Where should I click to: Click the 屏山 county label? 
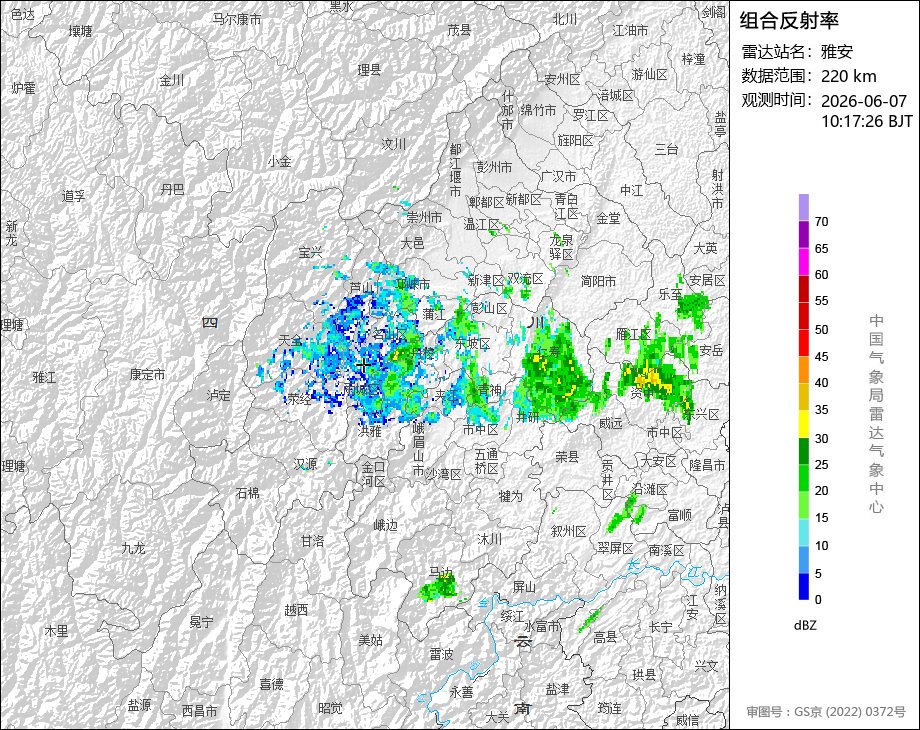(524, 587)
